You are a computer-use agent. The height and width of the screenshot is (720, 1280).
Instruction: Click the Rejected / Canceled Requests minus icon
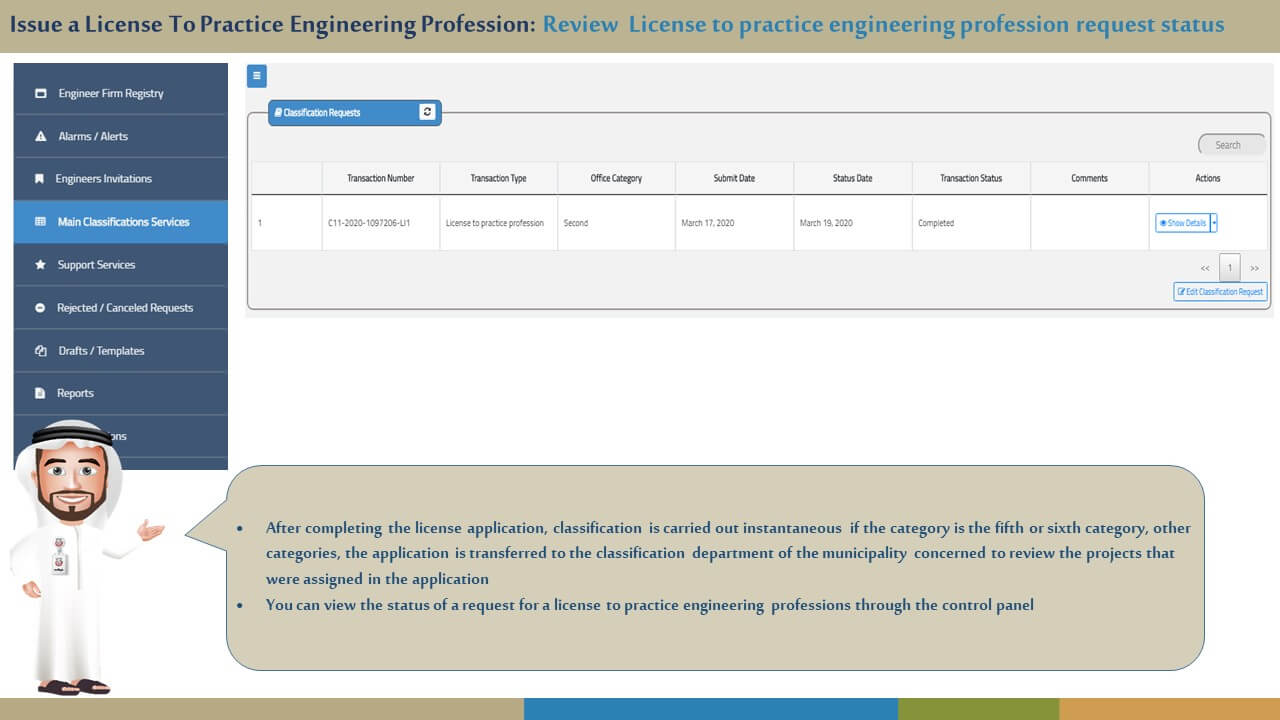pos(40,308)
